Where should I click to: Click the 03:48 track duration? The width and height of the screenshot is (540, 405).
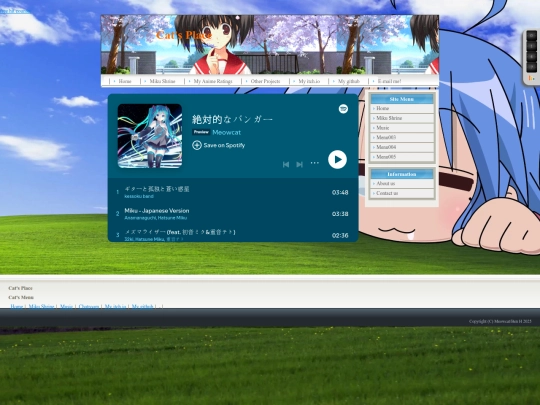click(x=340, y=193)
